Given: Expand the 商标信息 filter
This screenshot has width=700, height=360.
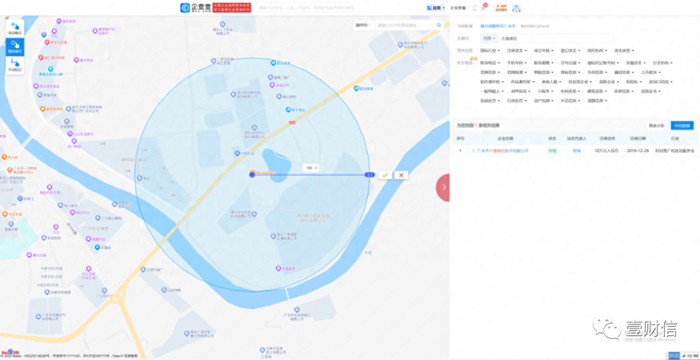Looking at the screenshot, I should coord(571,72).
